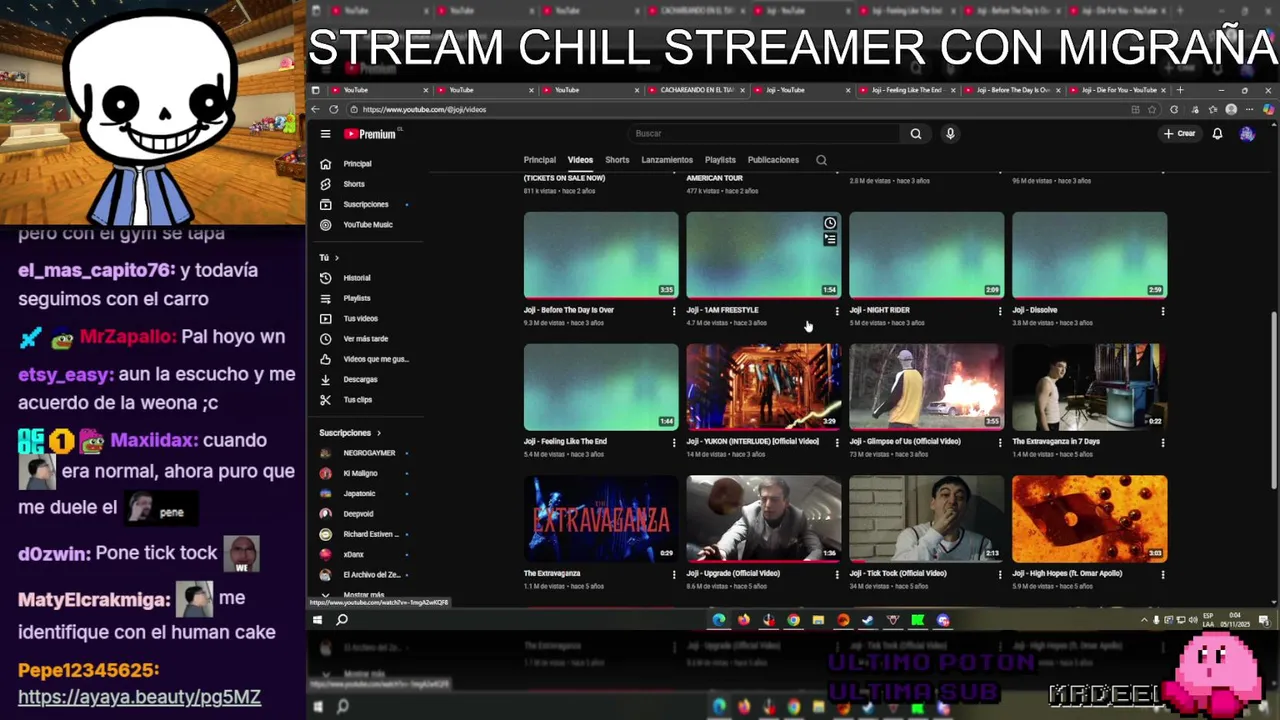
Task: Click the YouTube Premium logo
Action: 370,134
